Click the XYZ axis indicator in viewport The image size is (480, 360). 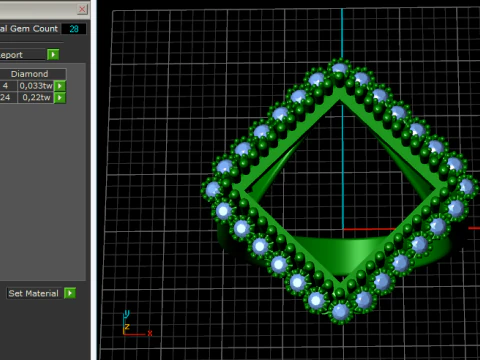[x=137, y=324]
